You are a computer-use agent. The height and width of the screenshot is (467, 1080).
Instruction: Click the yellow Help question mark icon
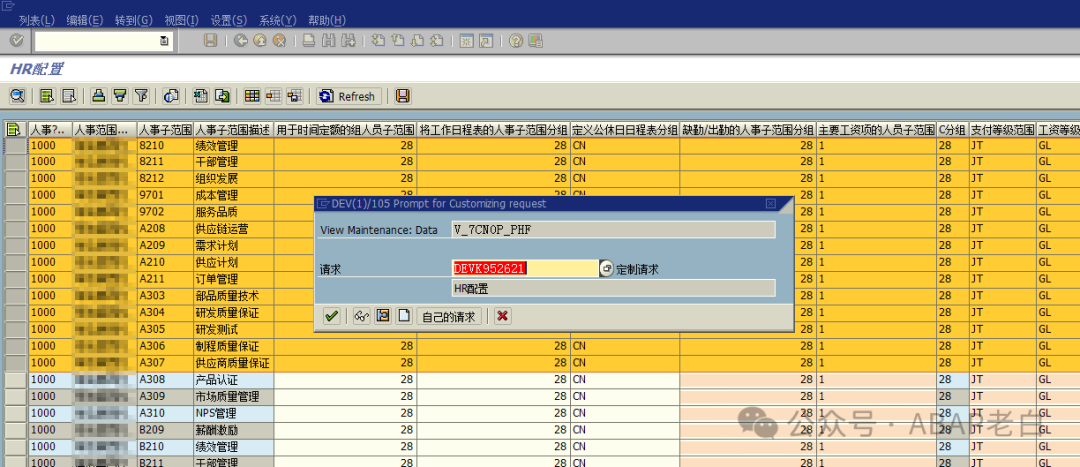tap(516, 41)
